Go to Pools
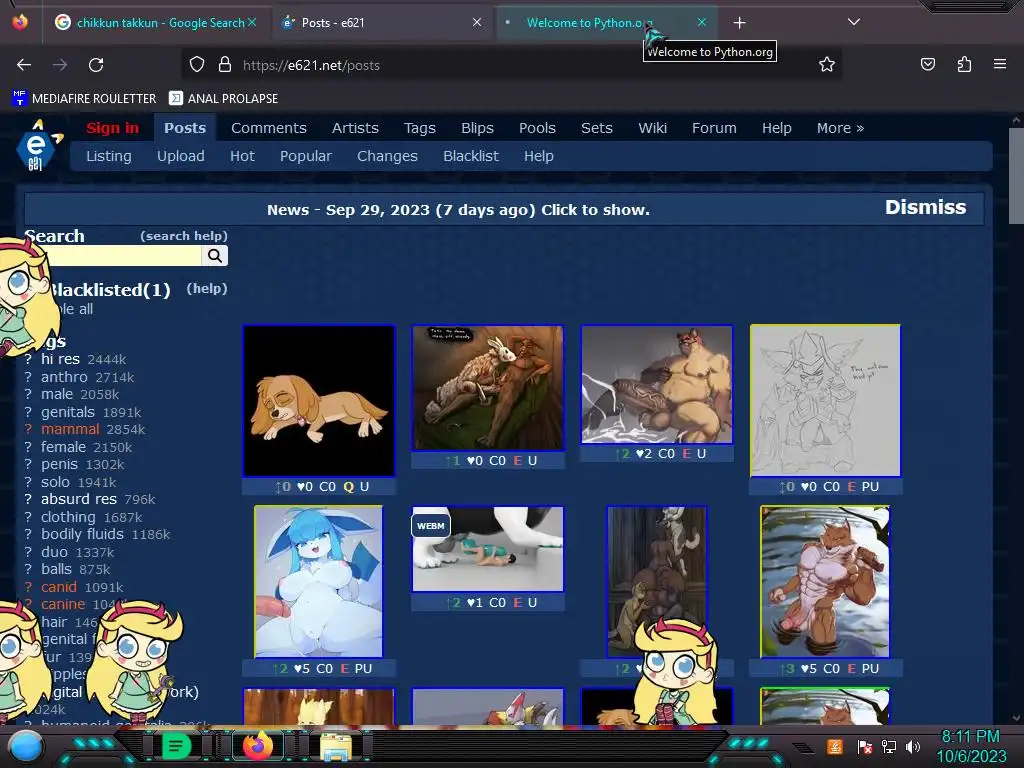This screenshot has height=768, width=1024. tap(537, 128)
